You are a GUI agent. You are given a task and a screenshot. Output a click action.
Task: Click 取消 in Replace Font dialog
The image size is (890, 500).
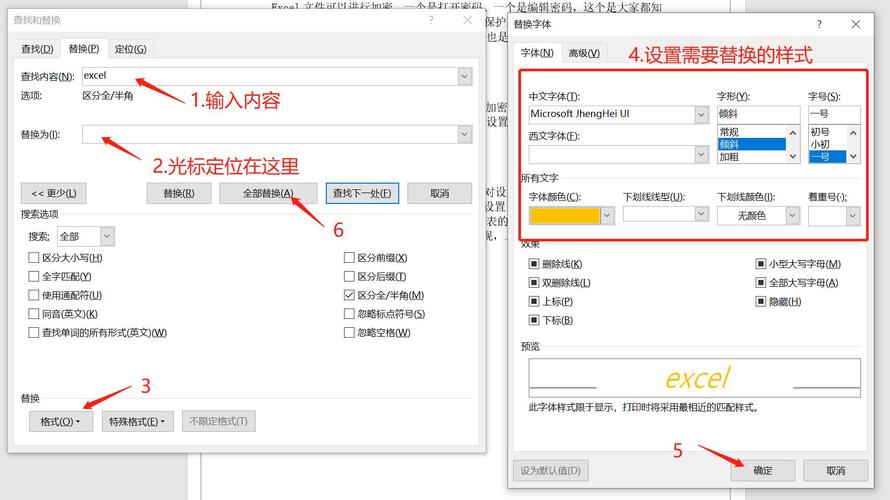coord(836,470)
